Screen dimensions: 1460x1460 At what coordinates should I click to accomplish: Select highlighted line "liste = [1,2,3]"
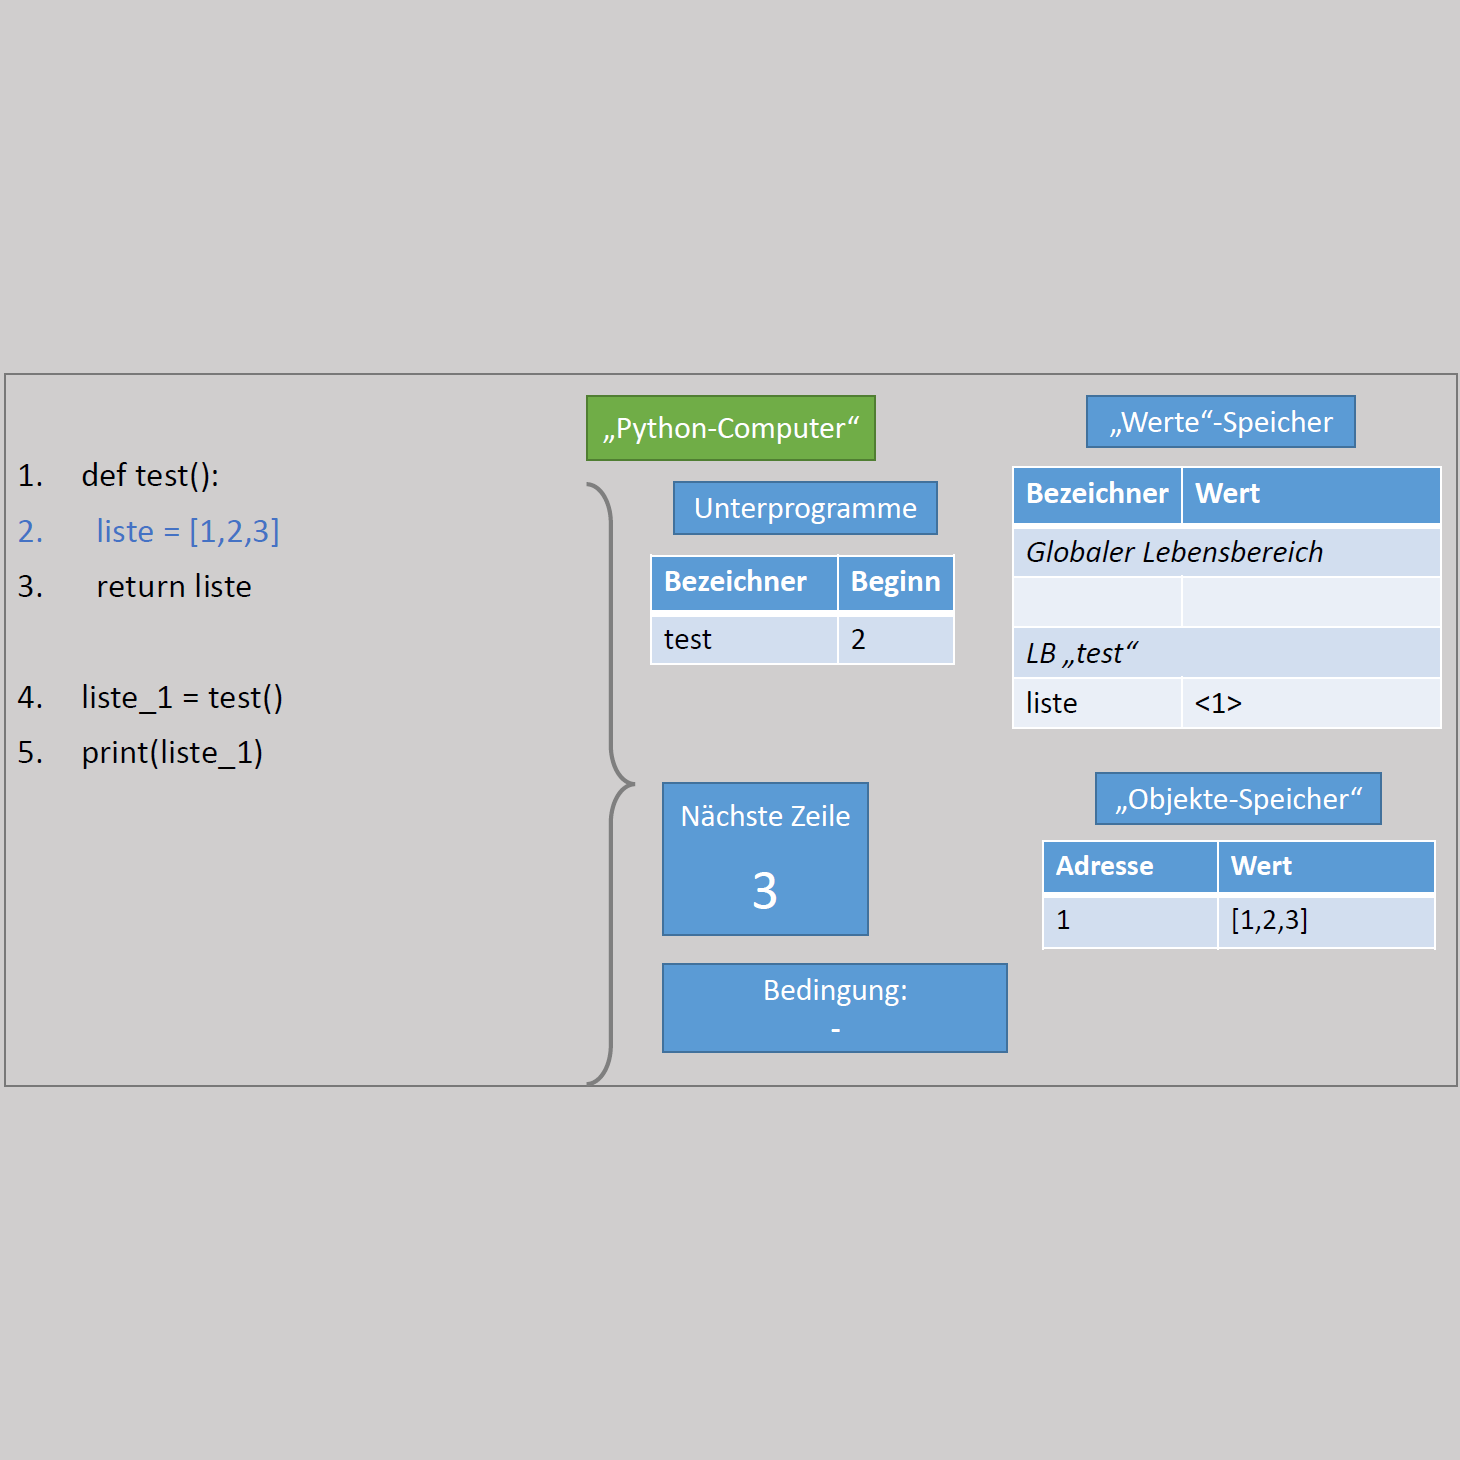tap(187, 531)
